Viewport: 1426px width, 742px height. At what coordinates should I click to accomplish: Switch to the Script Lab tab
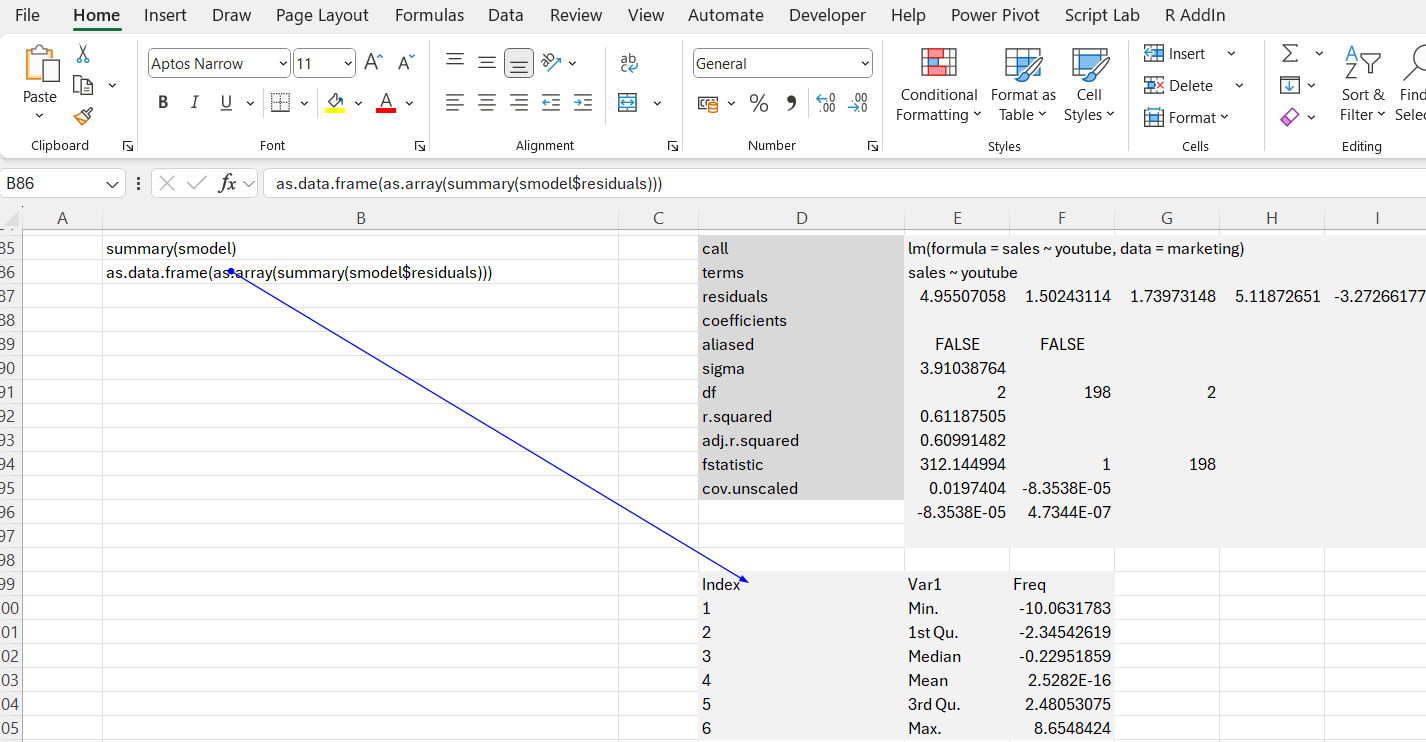click(1102, 15)
